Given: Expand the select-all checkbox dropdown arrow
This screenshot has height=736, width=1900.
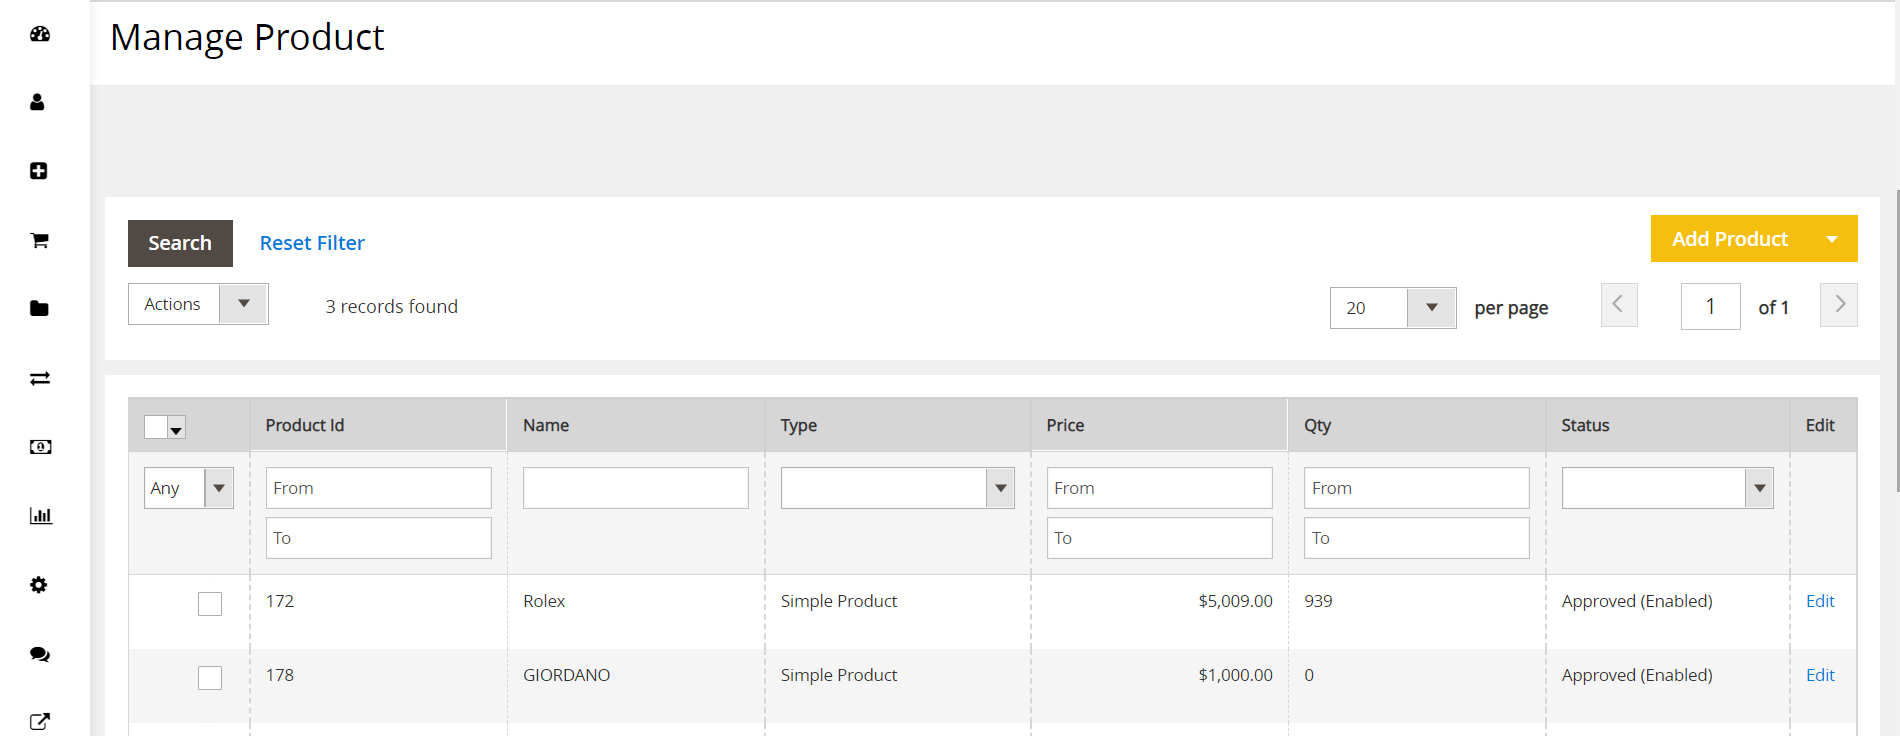Looking at the screenshot, I should coord(177,428).
